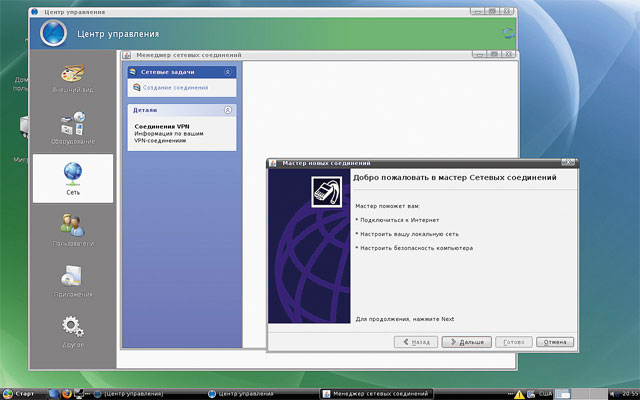Select the Сеть network globe icon
Viewport: 640px width, 400px height.
coord(73,172)
